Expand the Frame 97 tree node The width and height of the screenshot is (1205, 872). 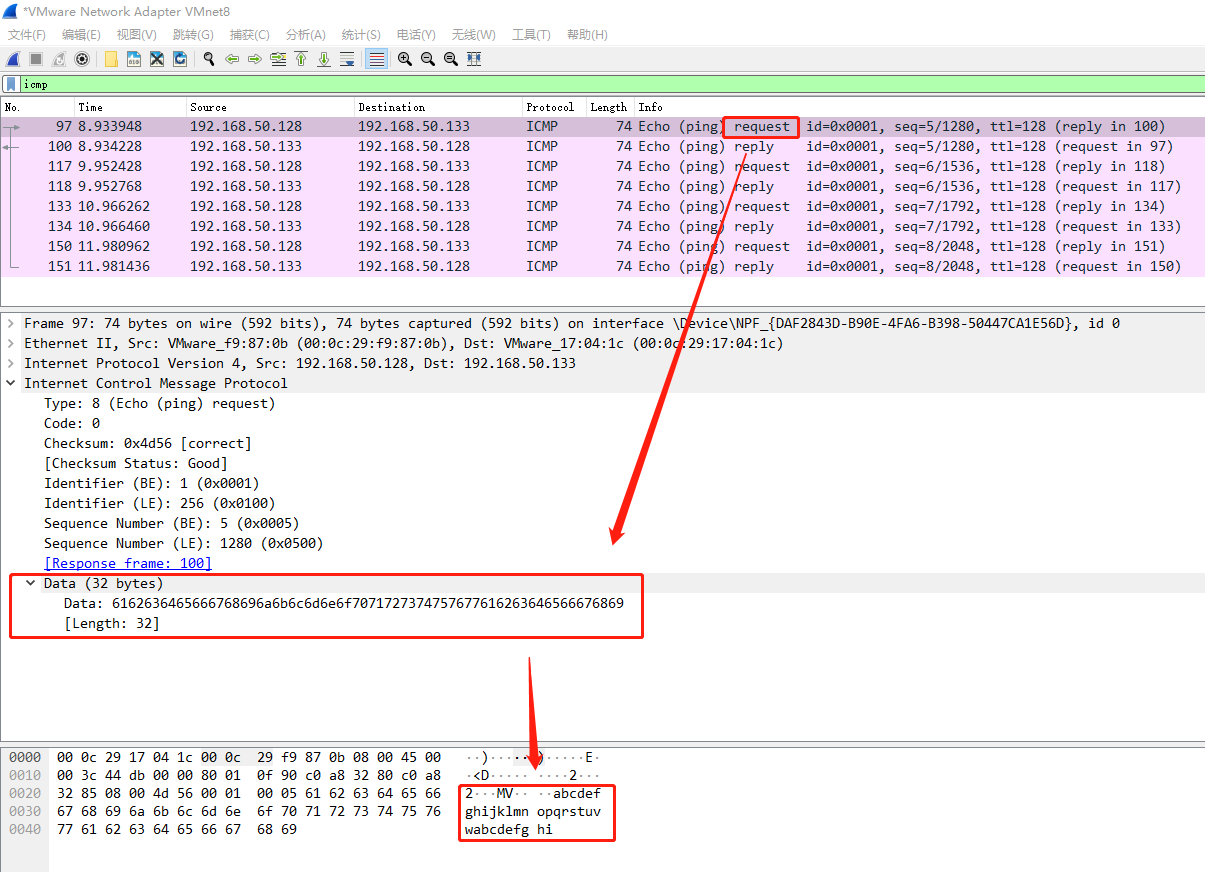[x=11, y=323]
